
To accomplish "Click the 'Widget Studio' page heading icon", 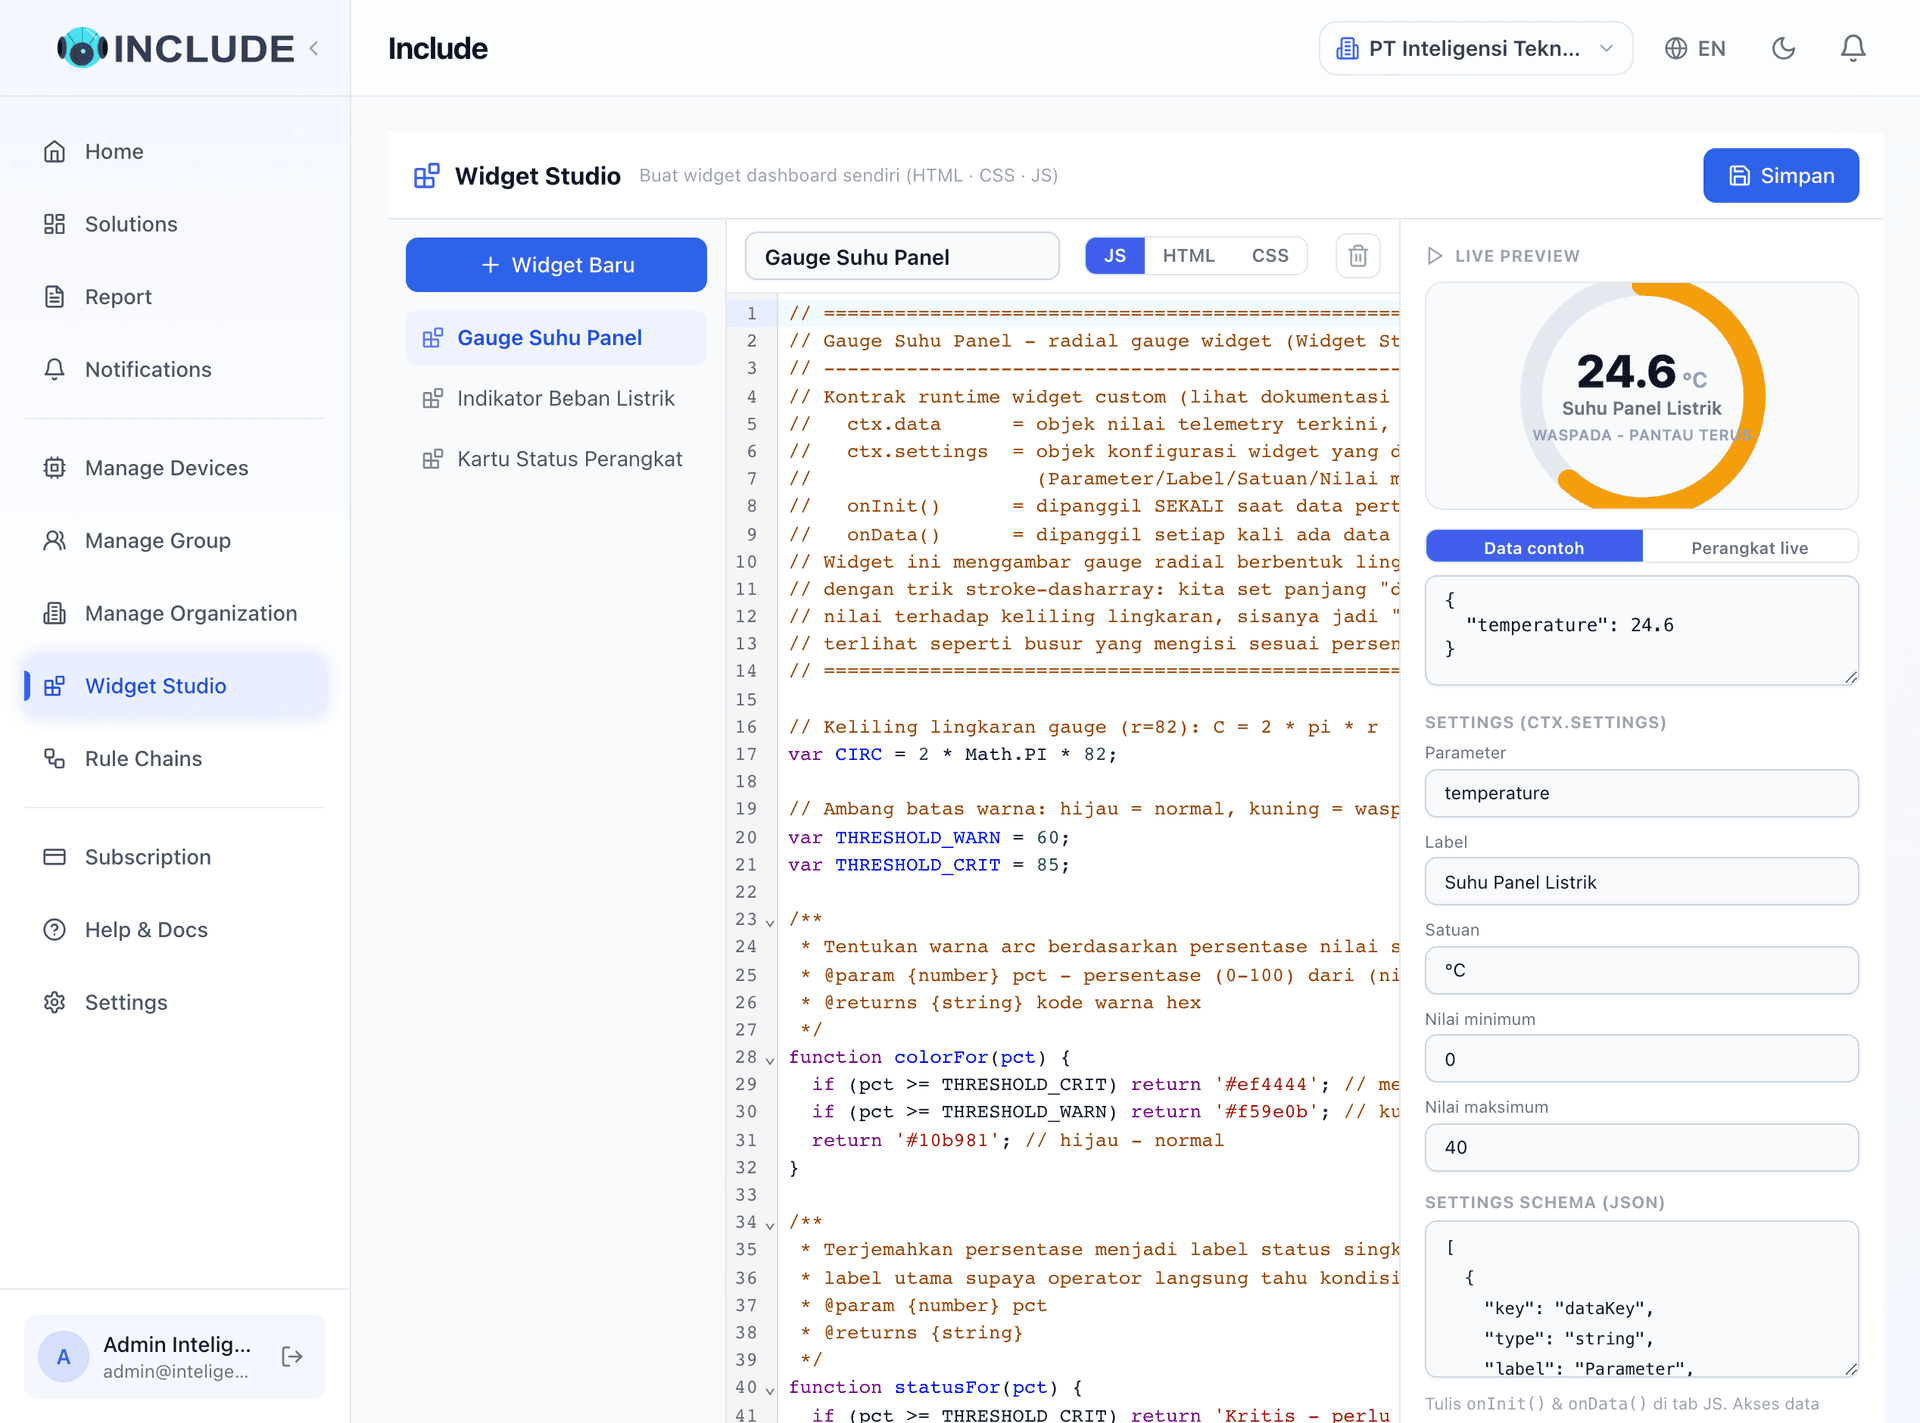I will coord(427,176).
